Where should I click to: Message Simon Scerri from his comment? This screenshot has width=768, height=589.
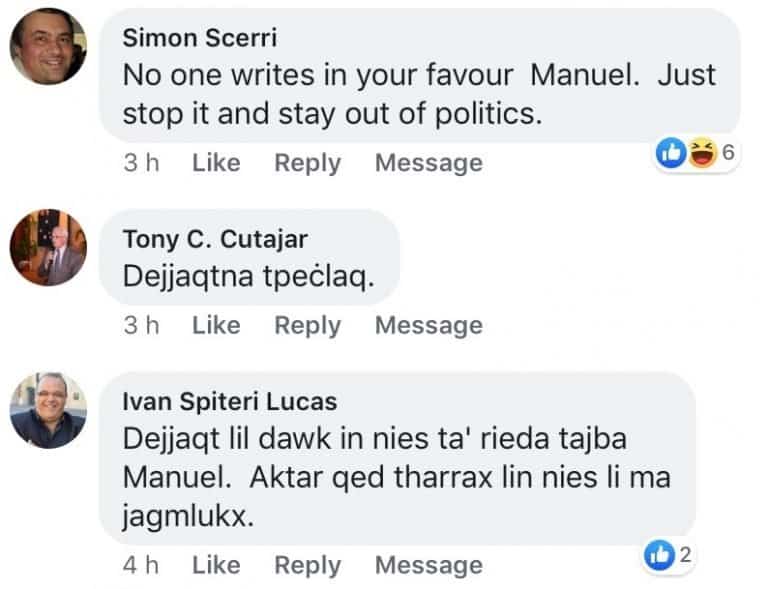tap(428, 163)
